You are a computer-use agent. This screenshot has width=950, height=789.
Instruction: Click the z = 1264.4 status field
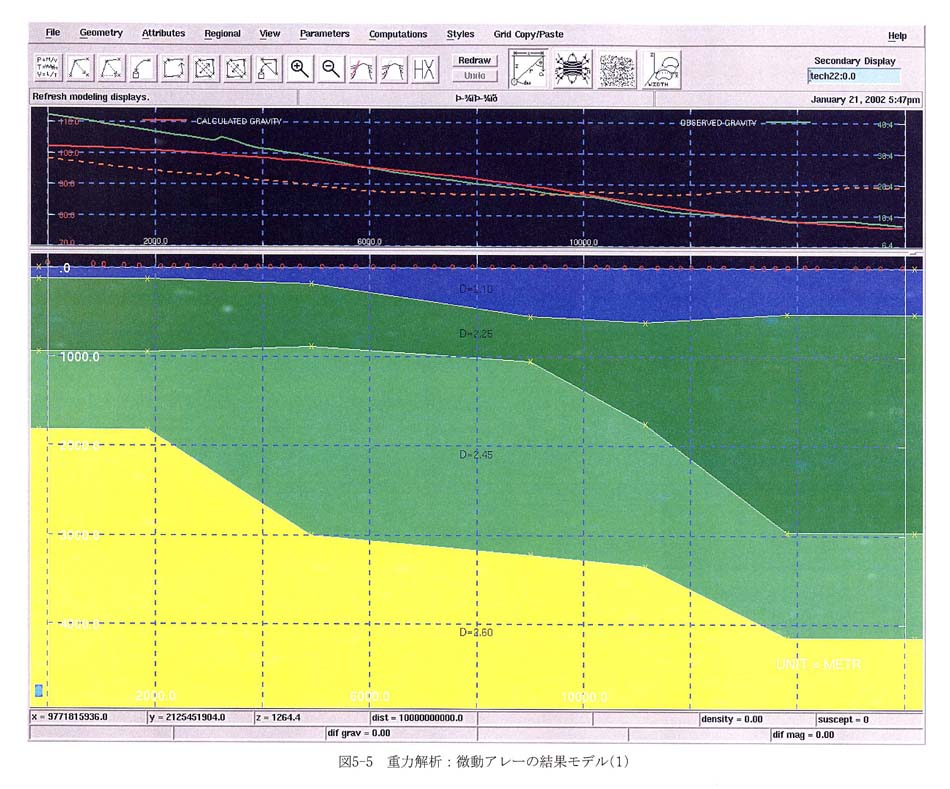[x=311, y=717]
